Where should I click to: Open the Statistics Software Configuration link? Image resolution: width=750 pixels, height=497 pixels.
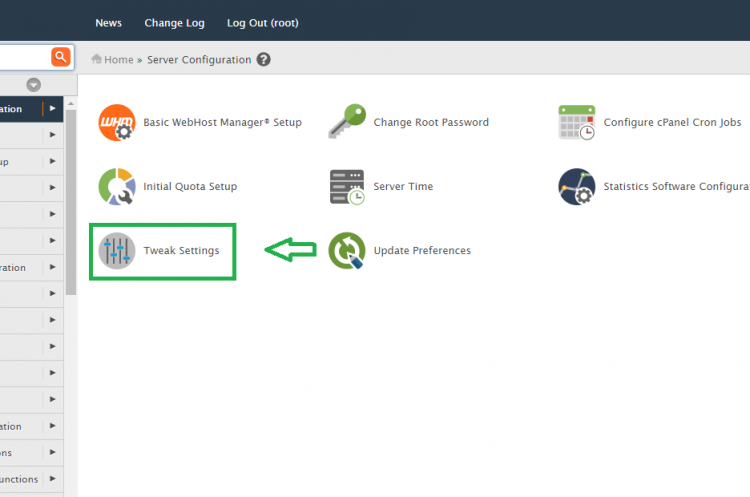pyautogui.click(x=676, y=187)
